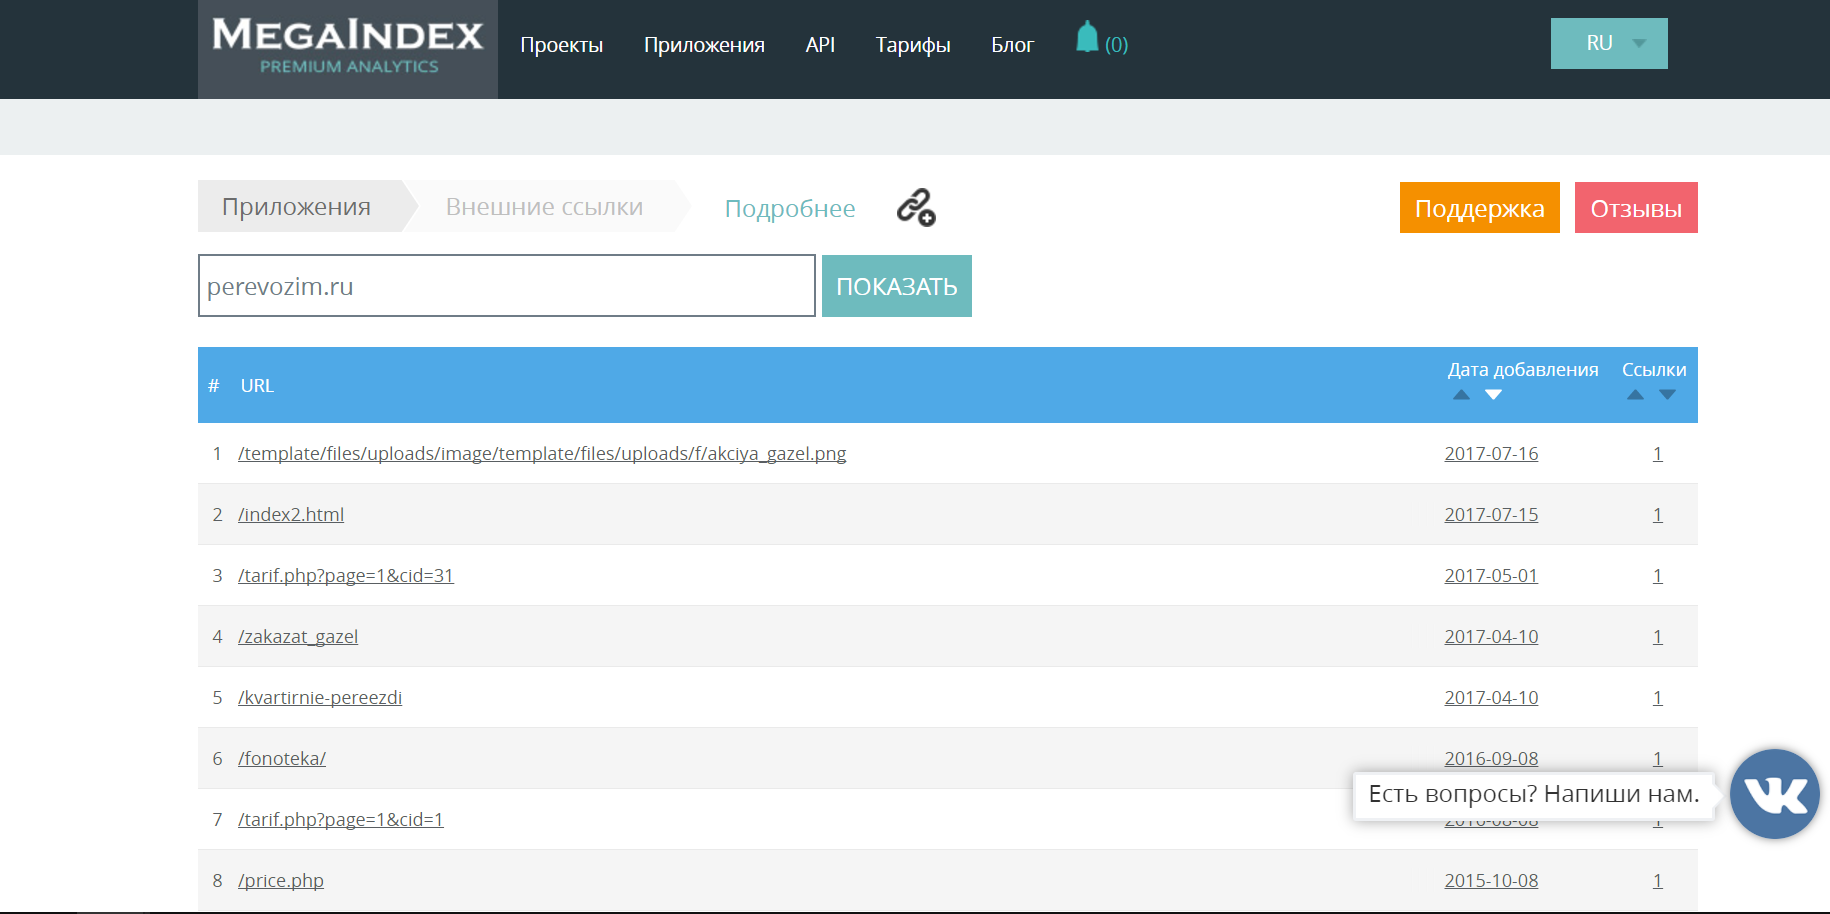Viewport: 1830px width, 914px height.
Task: Click the # column header
Action: pos(214,386)
